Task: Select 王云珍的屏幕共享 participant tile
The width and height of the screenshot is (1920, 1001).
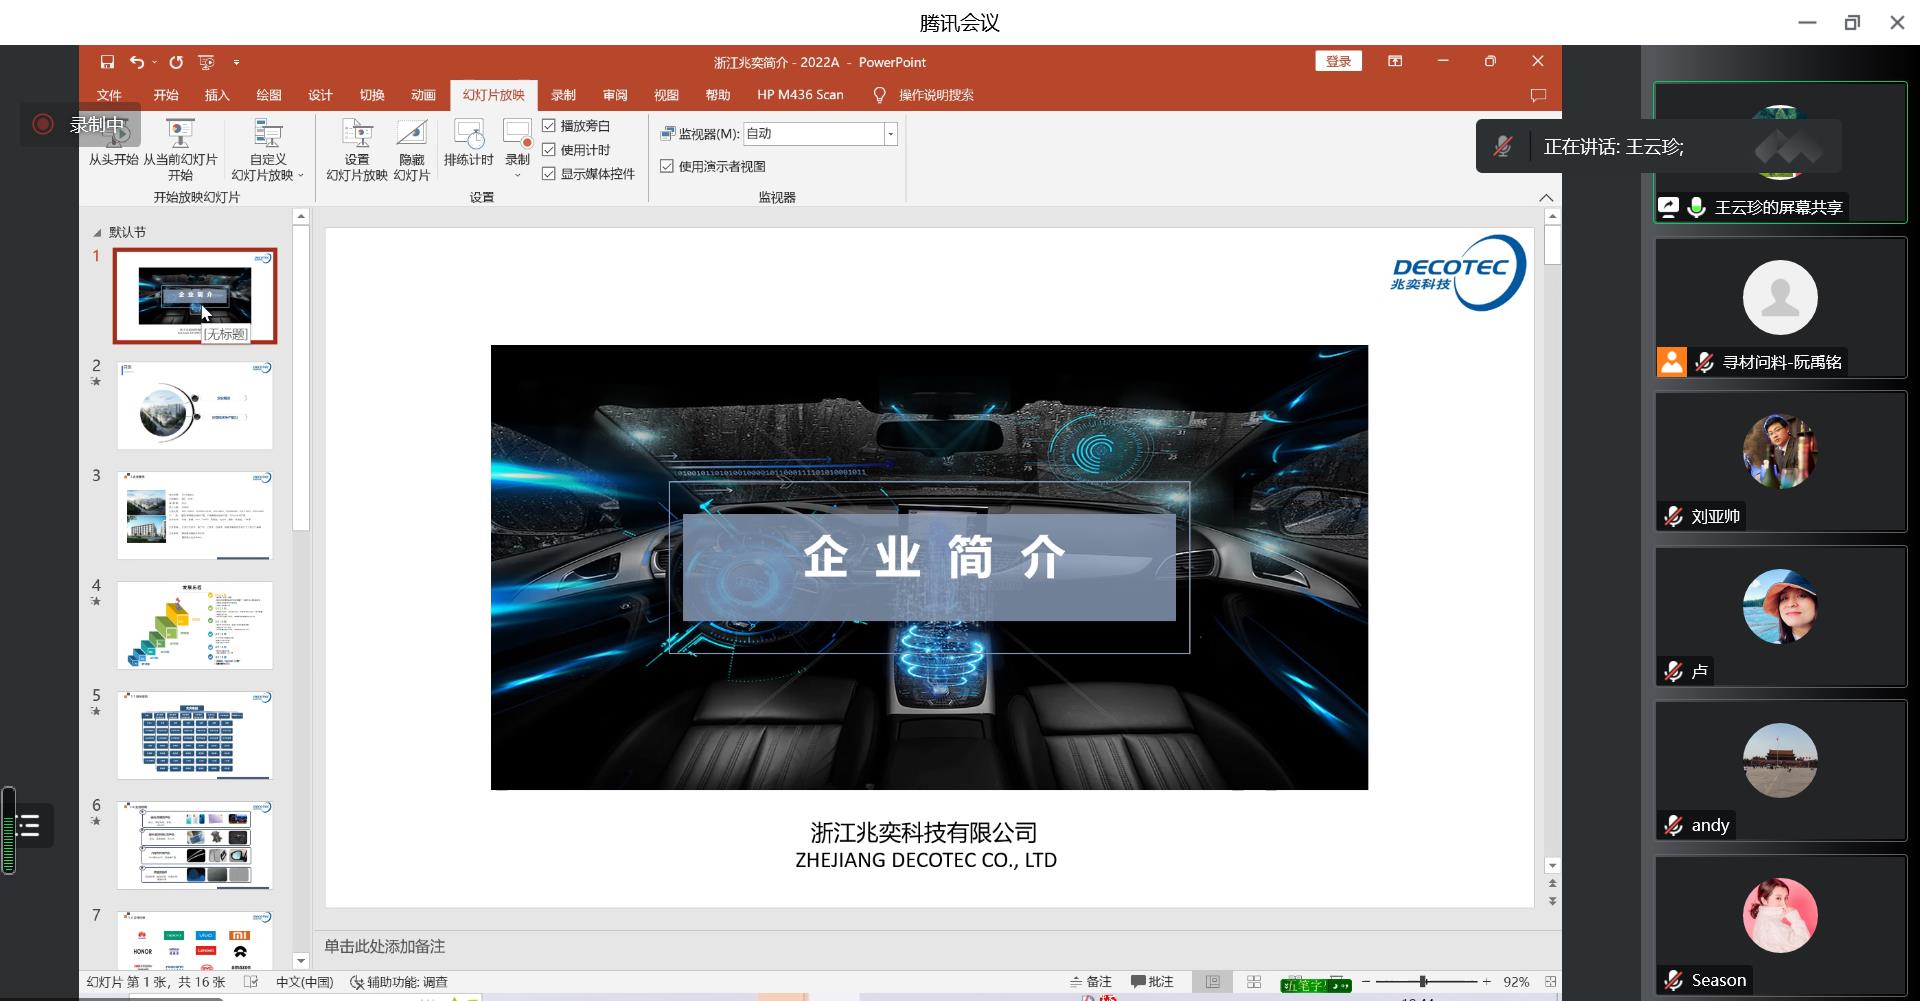Action: point(1780,152)
